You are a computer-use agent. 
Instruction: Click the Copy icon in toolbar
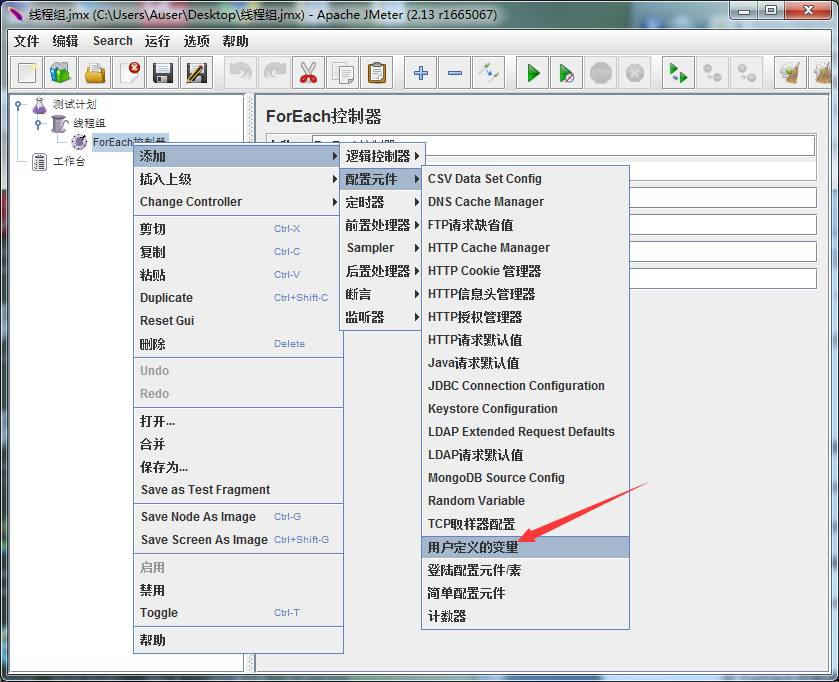pos(342,73)
